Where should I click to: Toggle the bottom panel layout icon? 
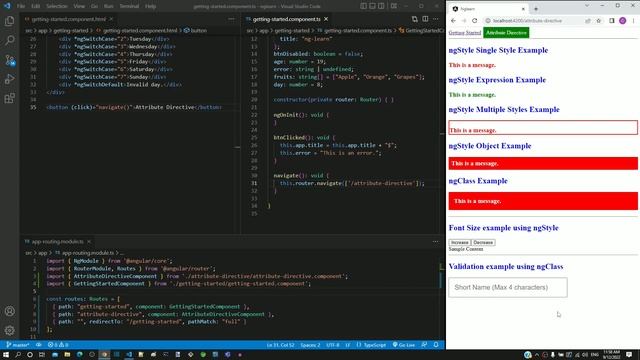[x=372, y=6]
